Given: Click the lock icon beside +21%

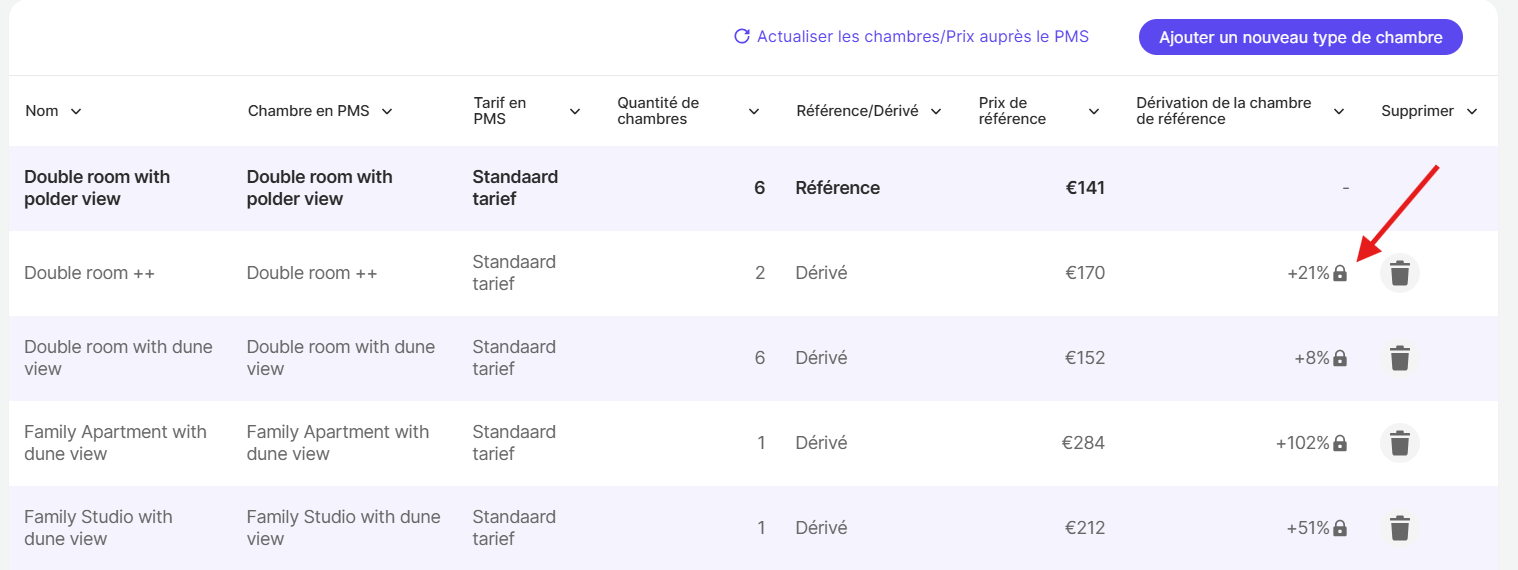Looking at the screenshot, I should [x=1340, y=273].
